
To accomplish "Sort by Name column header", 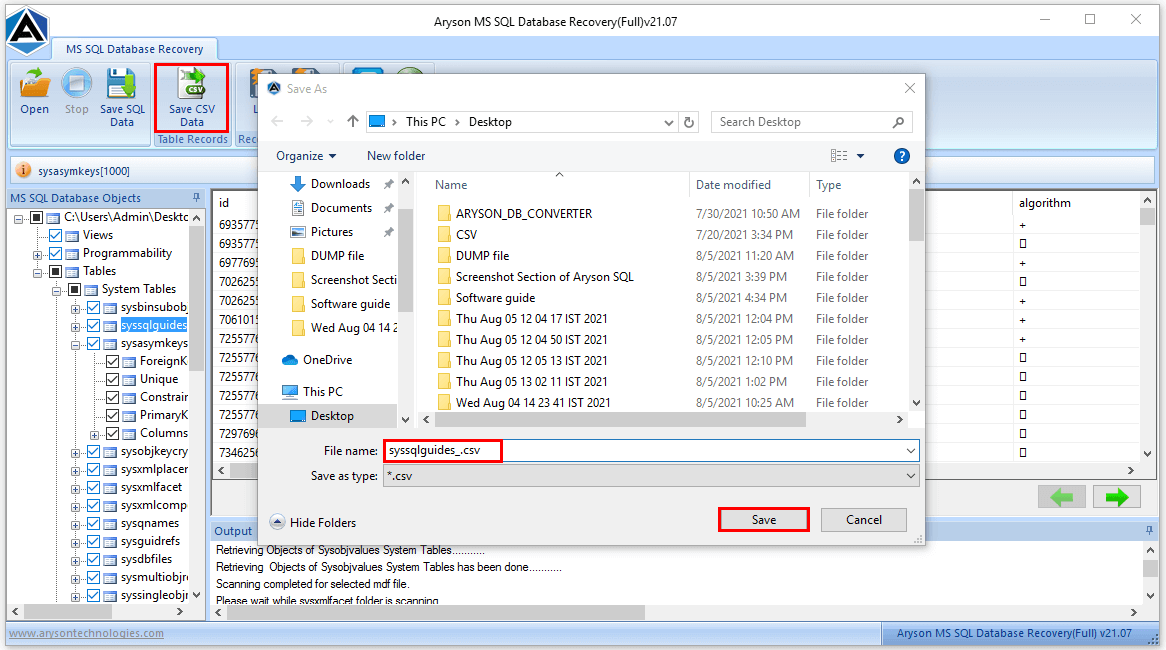I will (451, 184).
